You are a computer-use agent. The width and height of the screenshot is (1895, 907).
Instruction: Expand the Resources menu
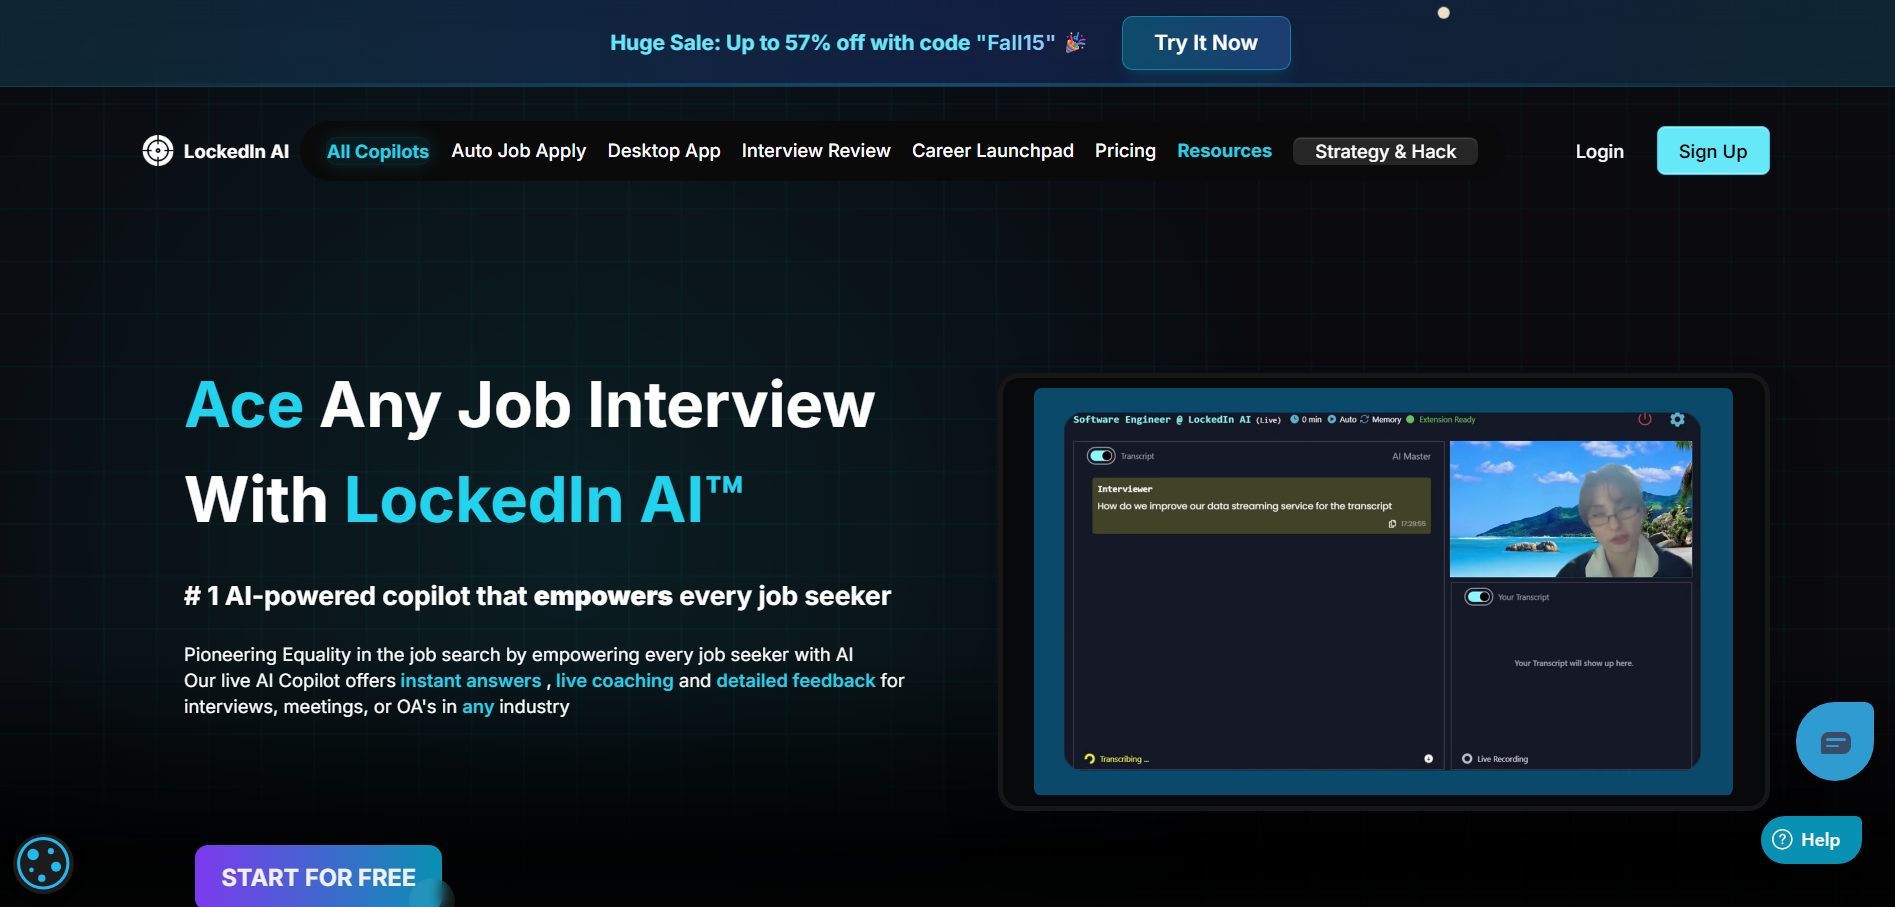point(1224,151)
